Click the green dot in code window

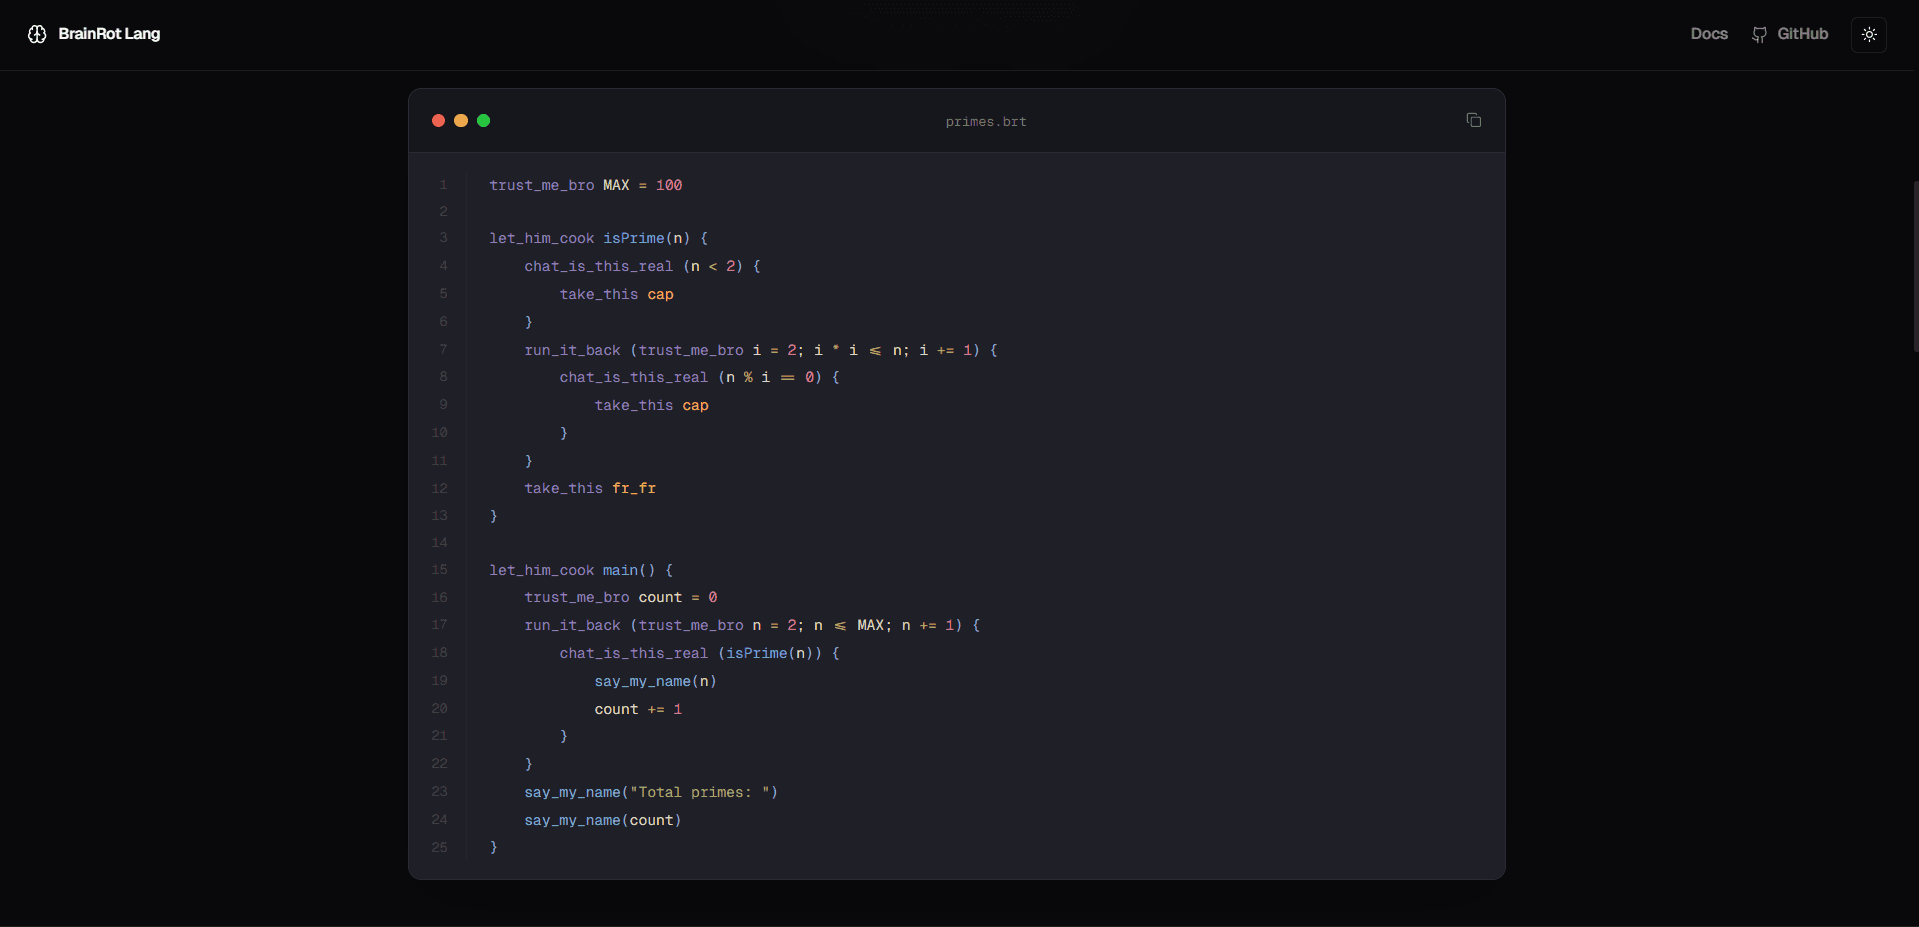[x=484, y=121]
